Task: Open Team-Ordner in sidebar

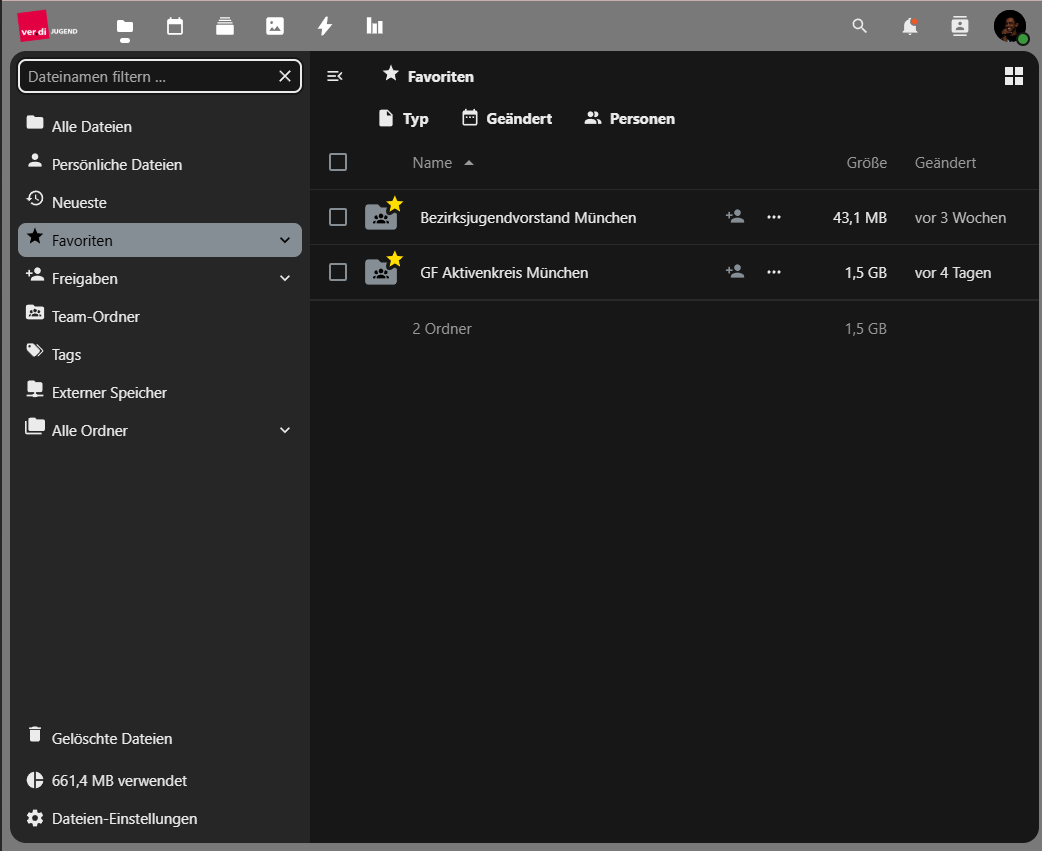Action: click(x=159, y=316)
